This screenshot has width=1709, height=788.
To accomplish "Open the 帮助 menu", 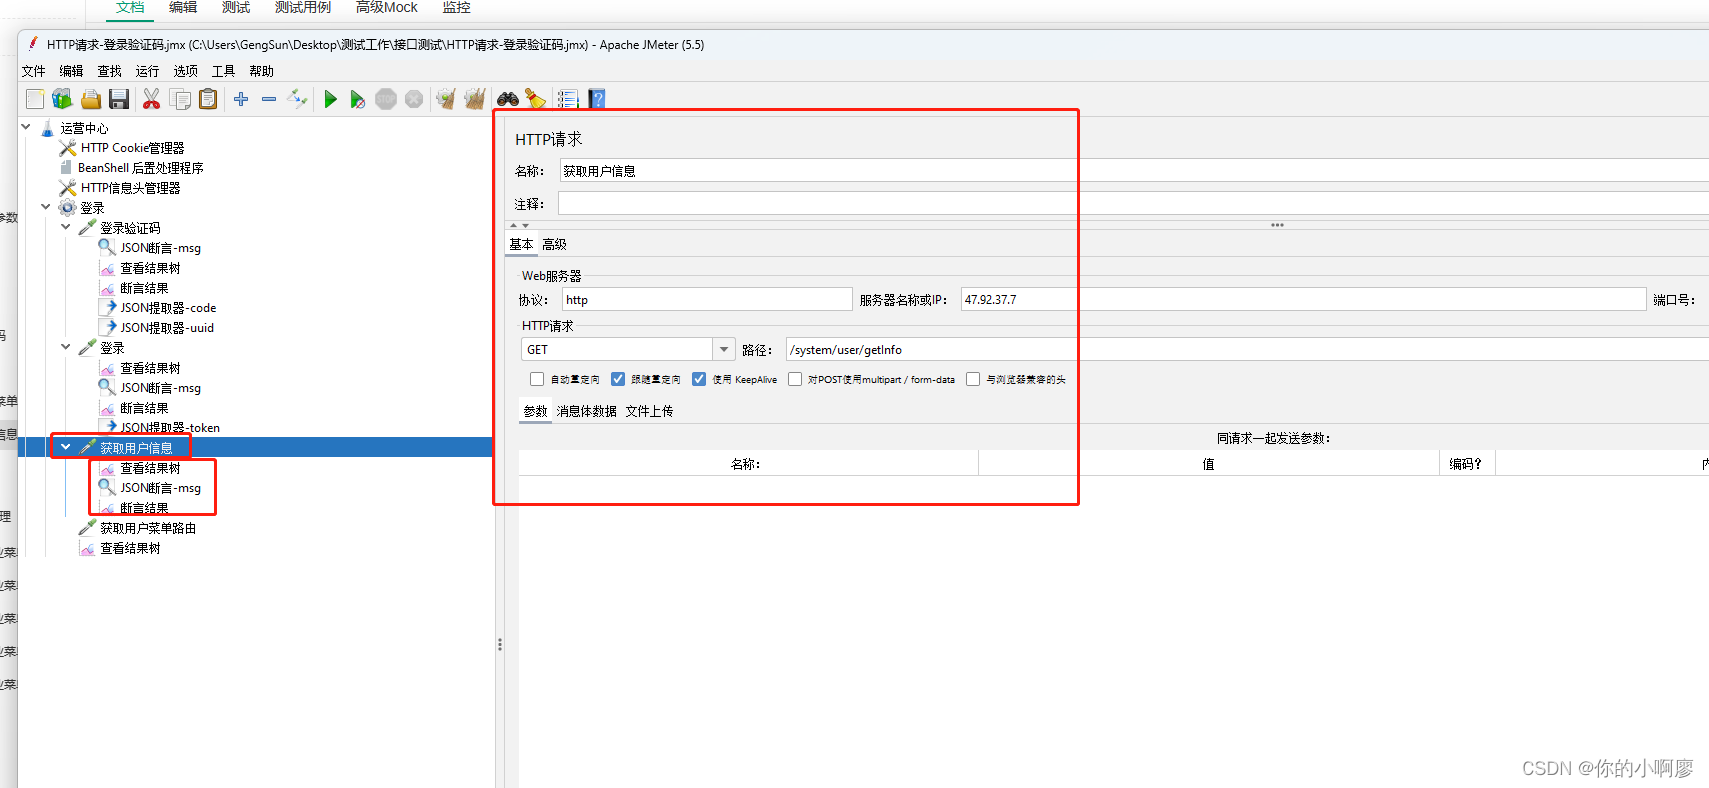I will point(261,71).
